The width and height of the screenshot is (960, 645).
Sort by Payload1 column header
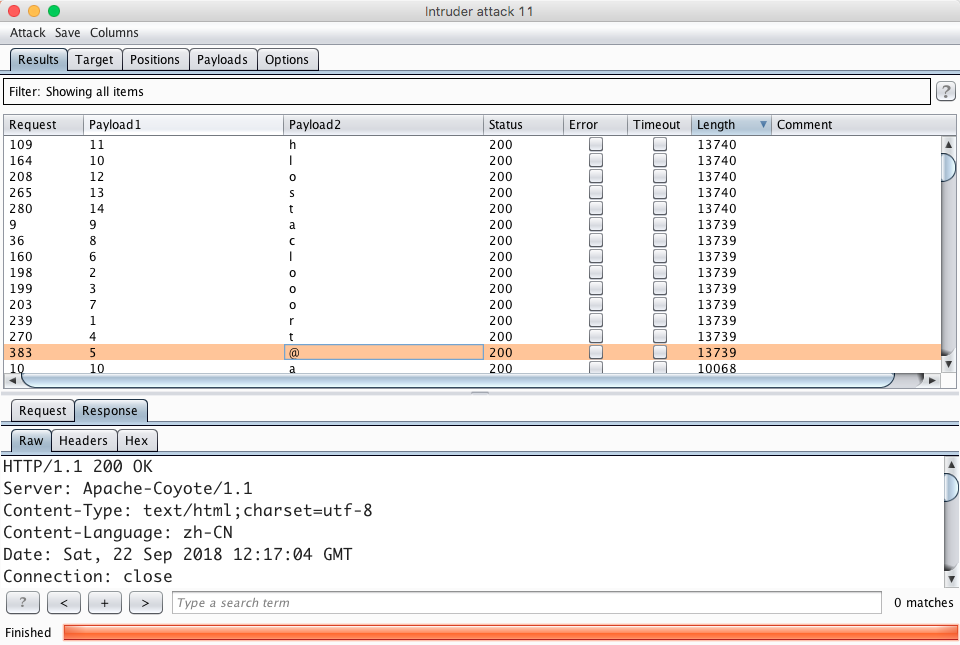[x=183, y=125]
